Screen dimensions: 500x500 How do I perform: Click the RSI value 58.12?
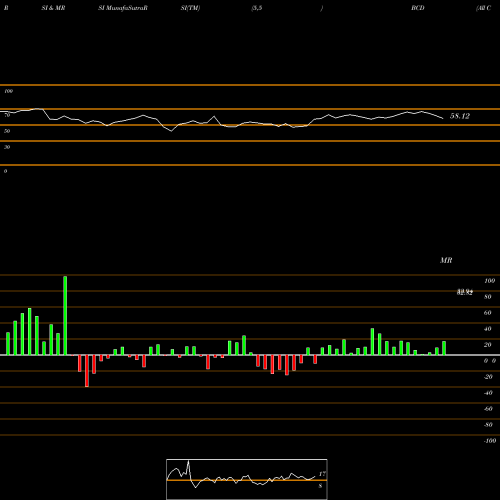[x=460, y=116]
